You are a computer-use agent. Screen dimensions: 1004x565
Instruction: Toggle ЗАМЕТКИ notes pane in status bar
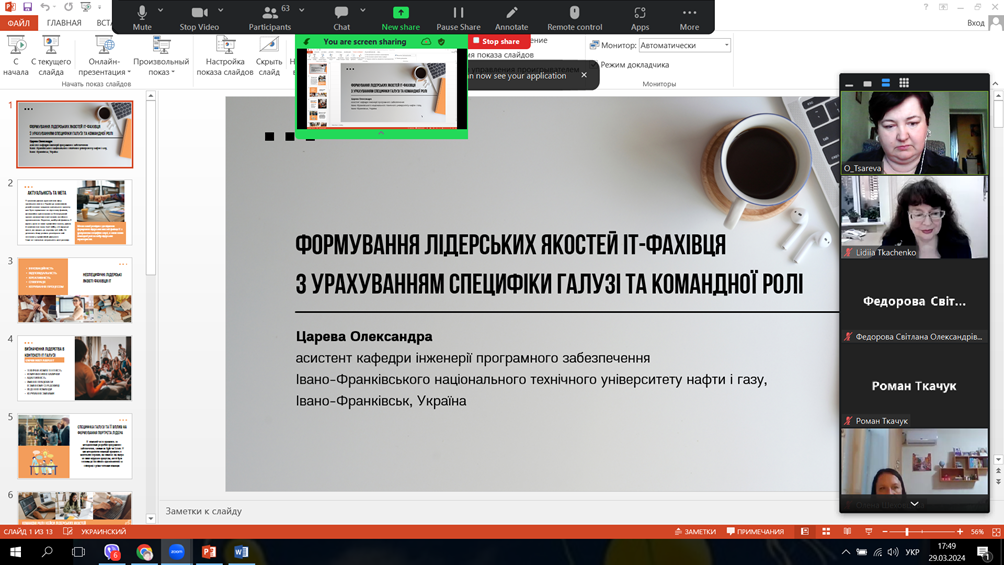(x=694, y=532)
